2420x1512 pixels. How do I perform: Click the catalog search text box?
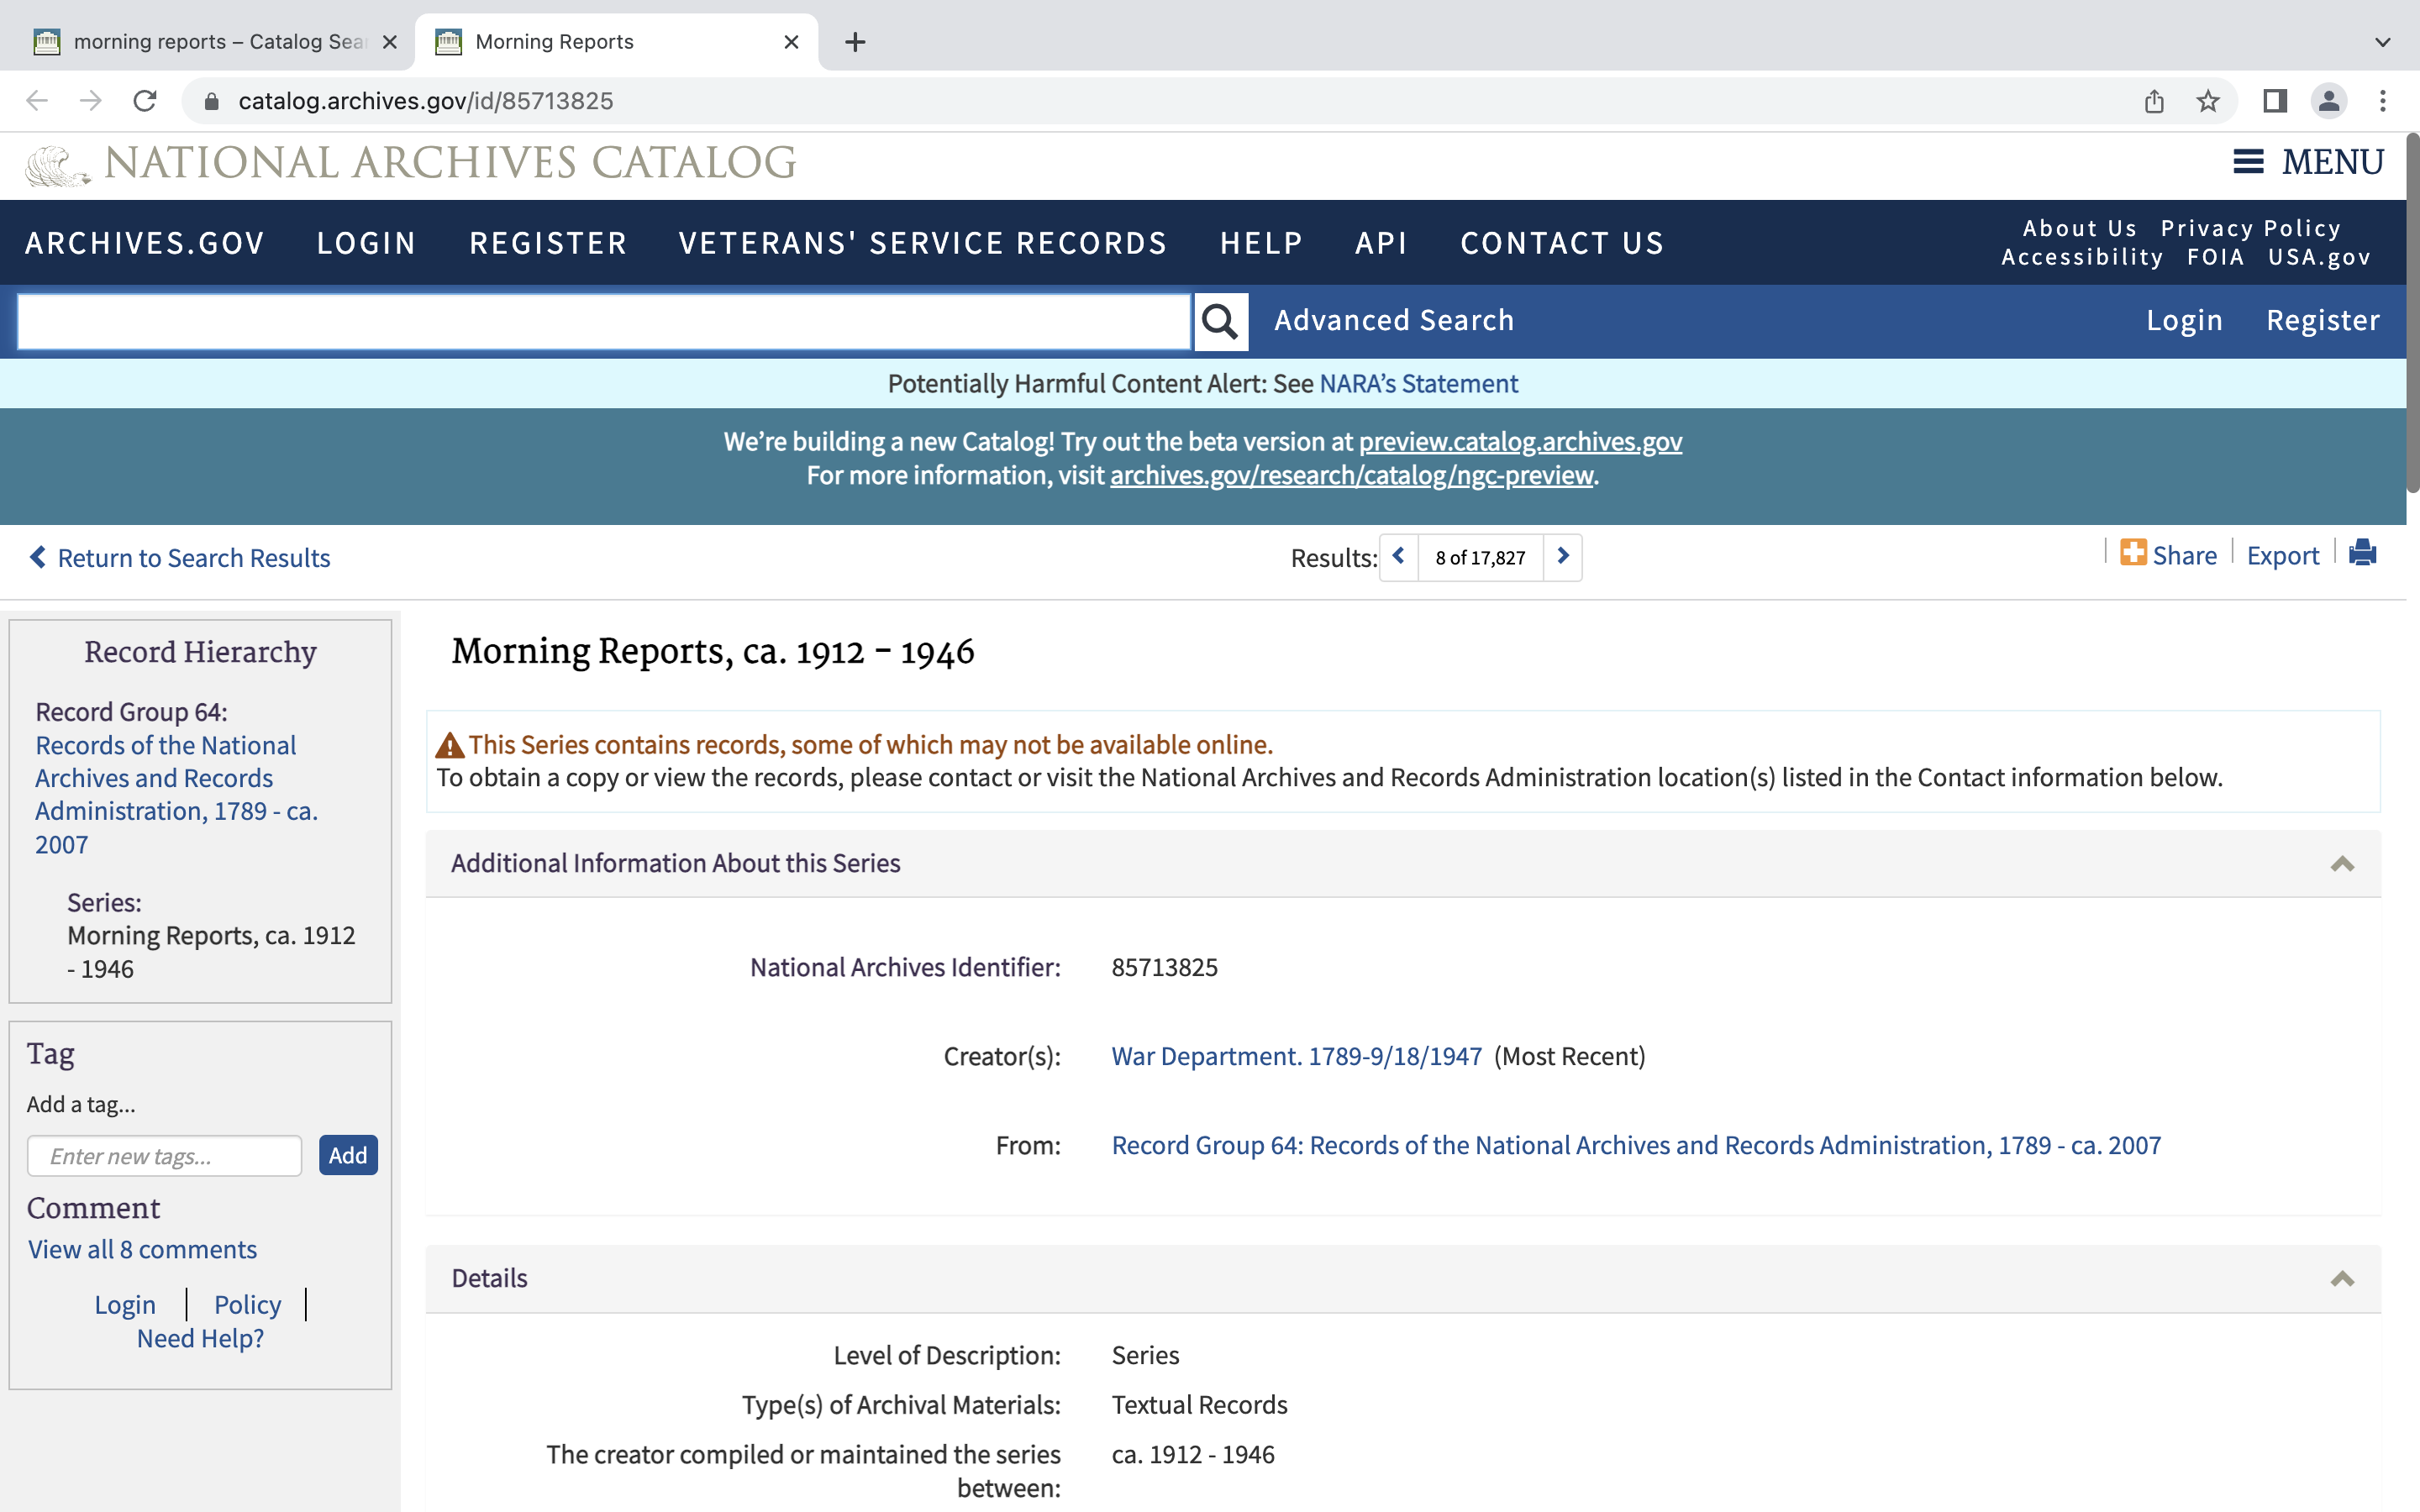604,321
